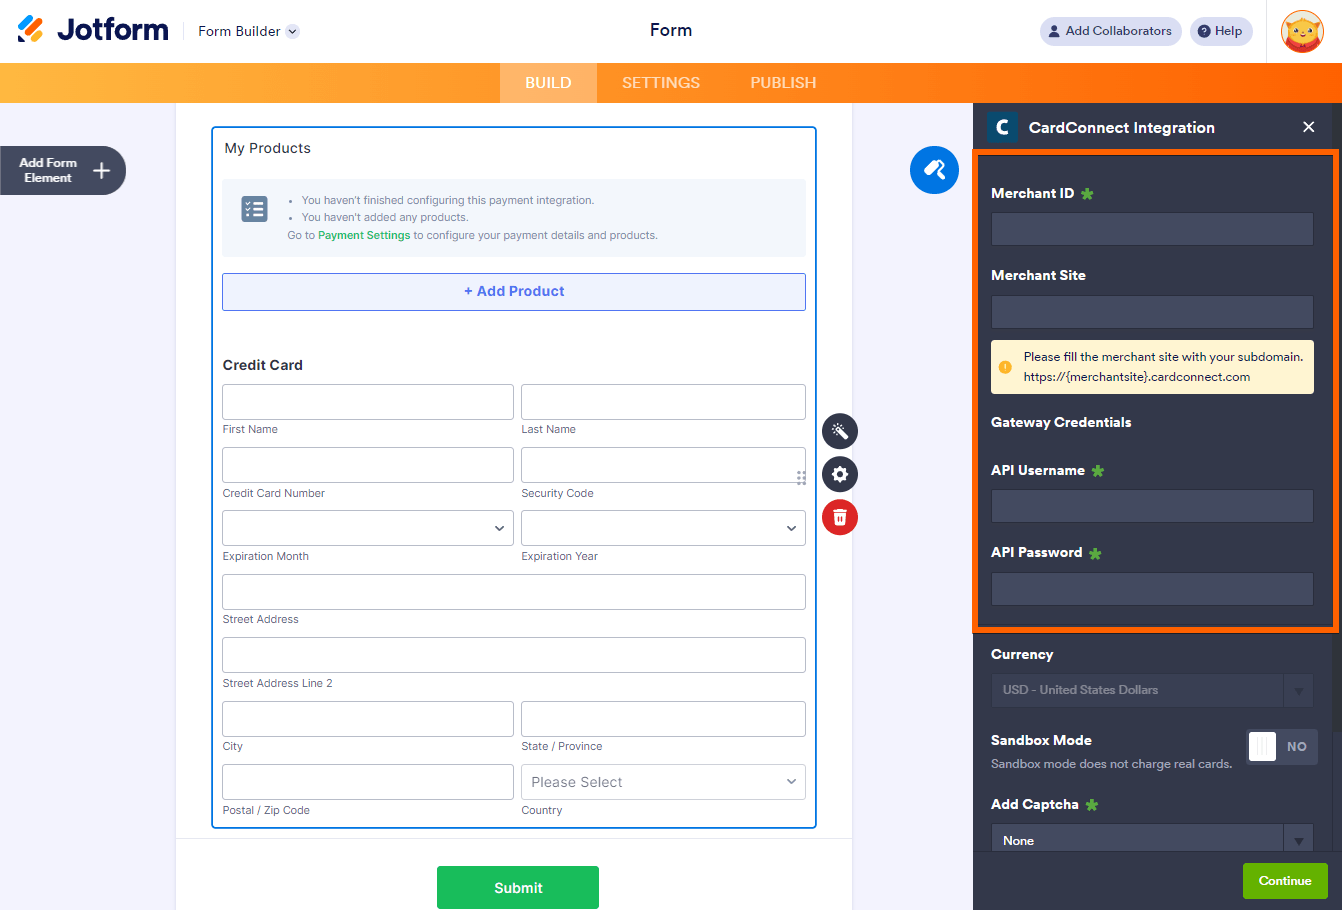Image resolution: width=1342 pixels, height=910 pixels.
Task: Open the Add Captcha dropdown
Action: point(1152,840)
